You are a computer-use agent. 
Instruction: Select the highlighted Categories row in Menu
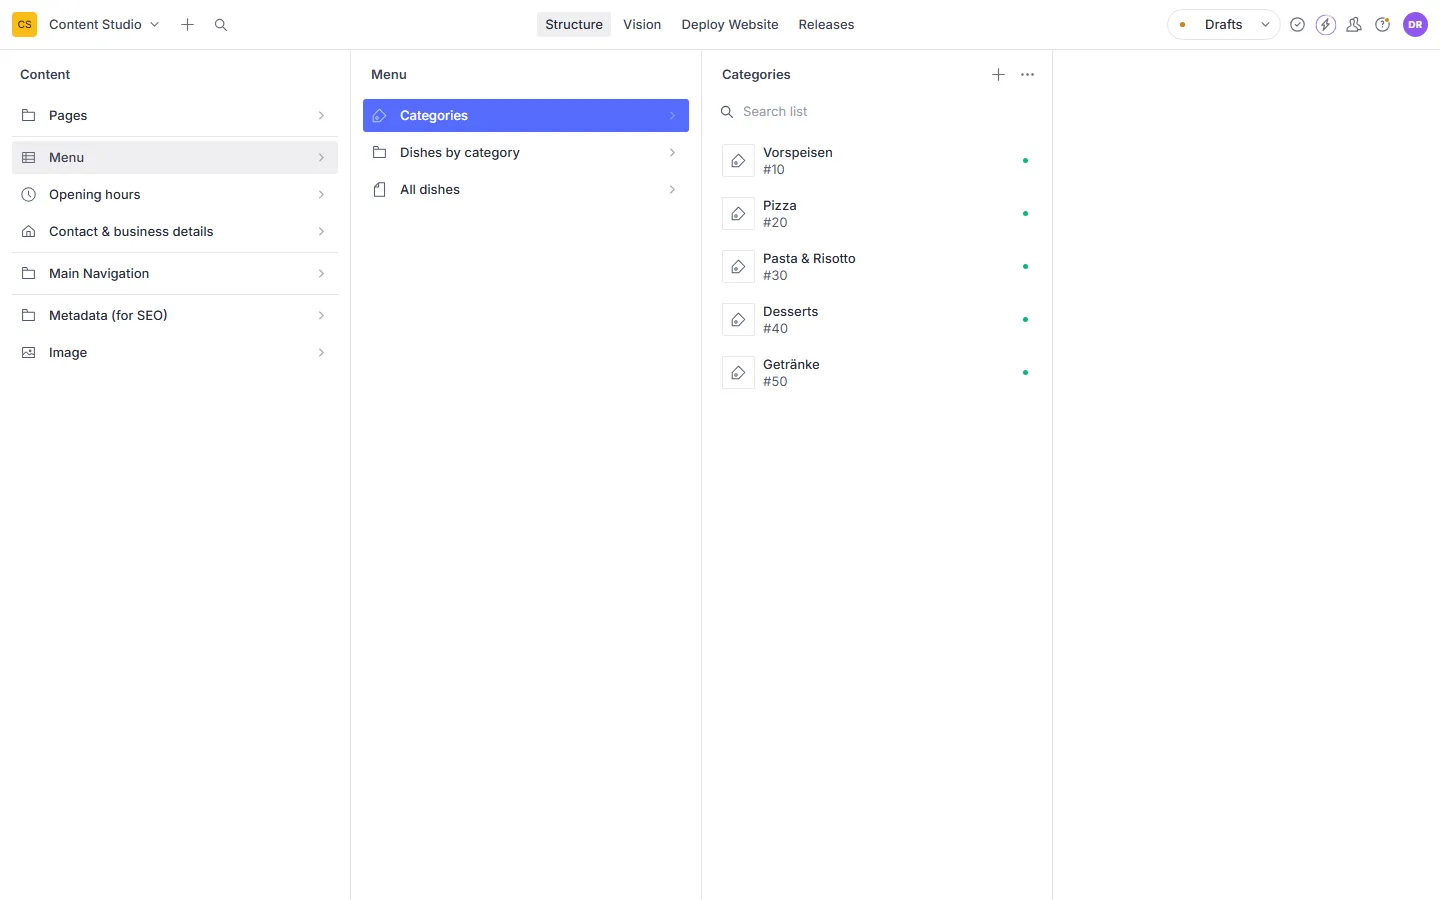(x=526, y=115)
